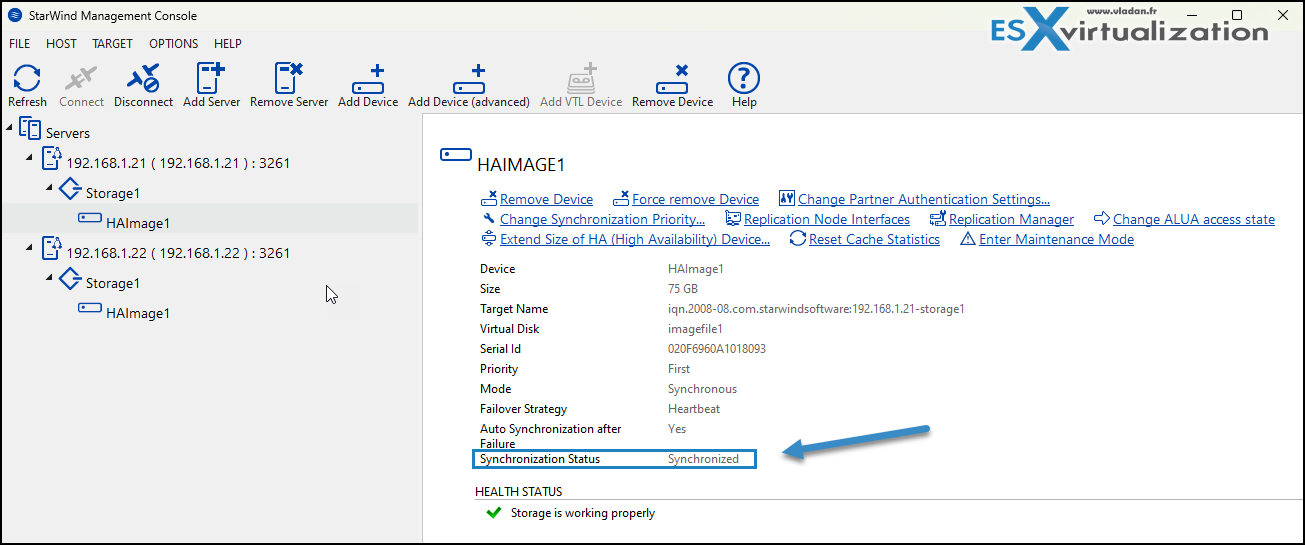Viewport: 1305px width, 545px height.
Task: Click Change Synchronization Priority link
Action: [602, 219]
